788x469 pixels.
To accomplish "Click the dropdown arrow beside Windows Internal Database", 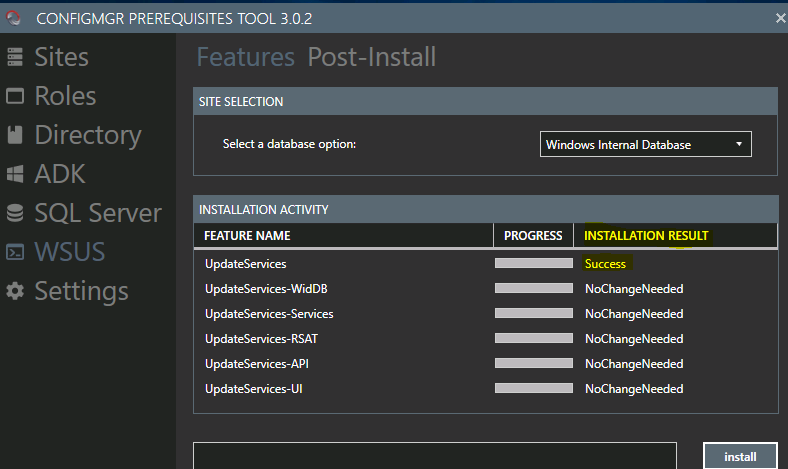I will coord(739,144).
